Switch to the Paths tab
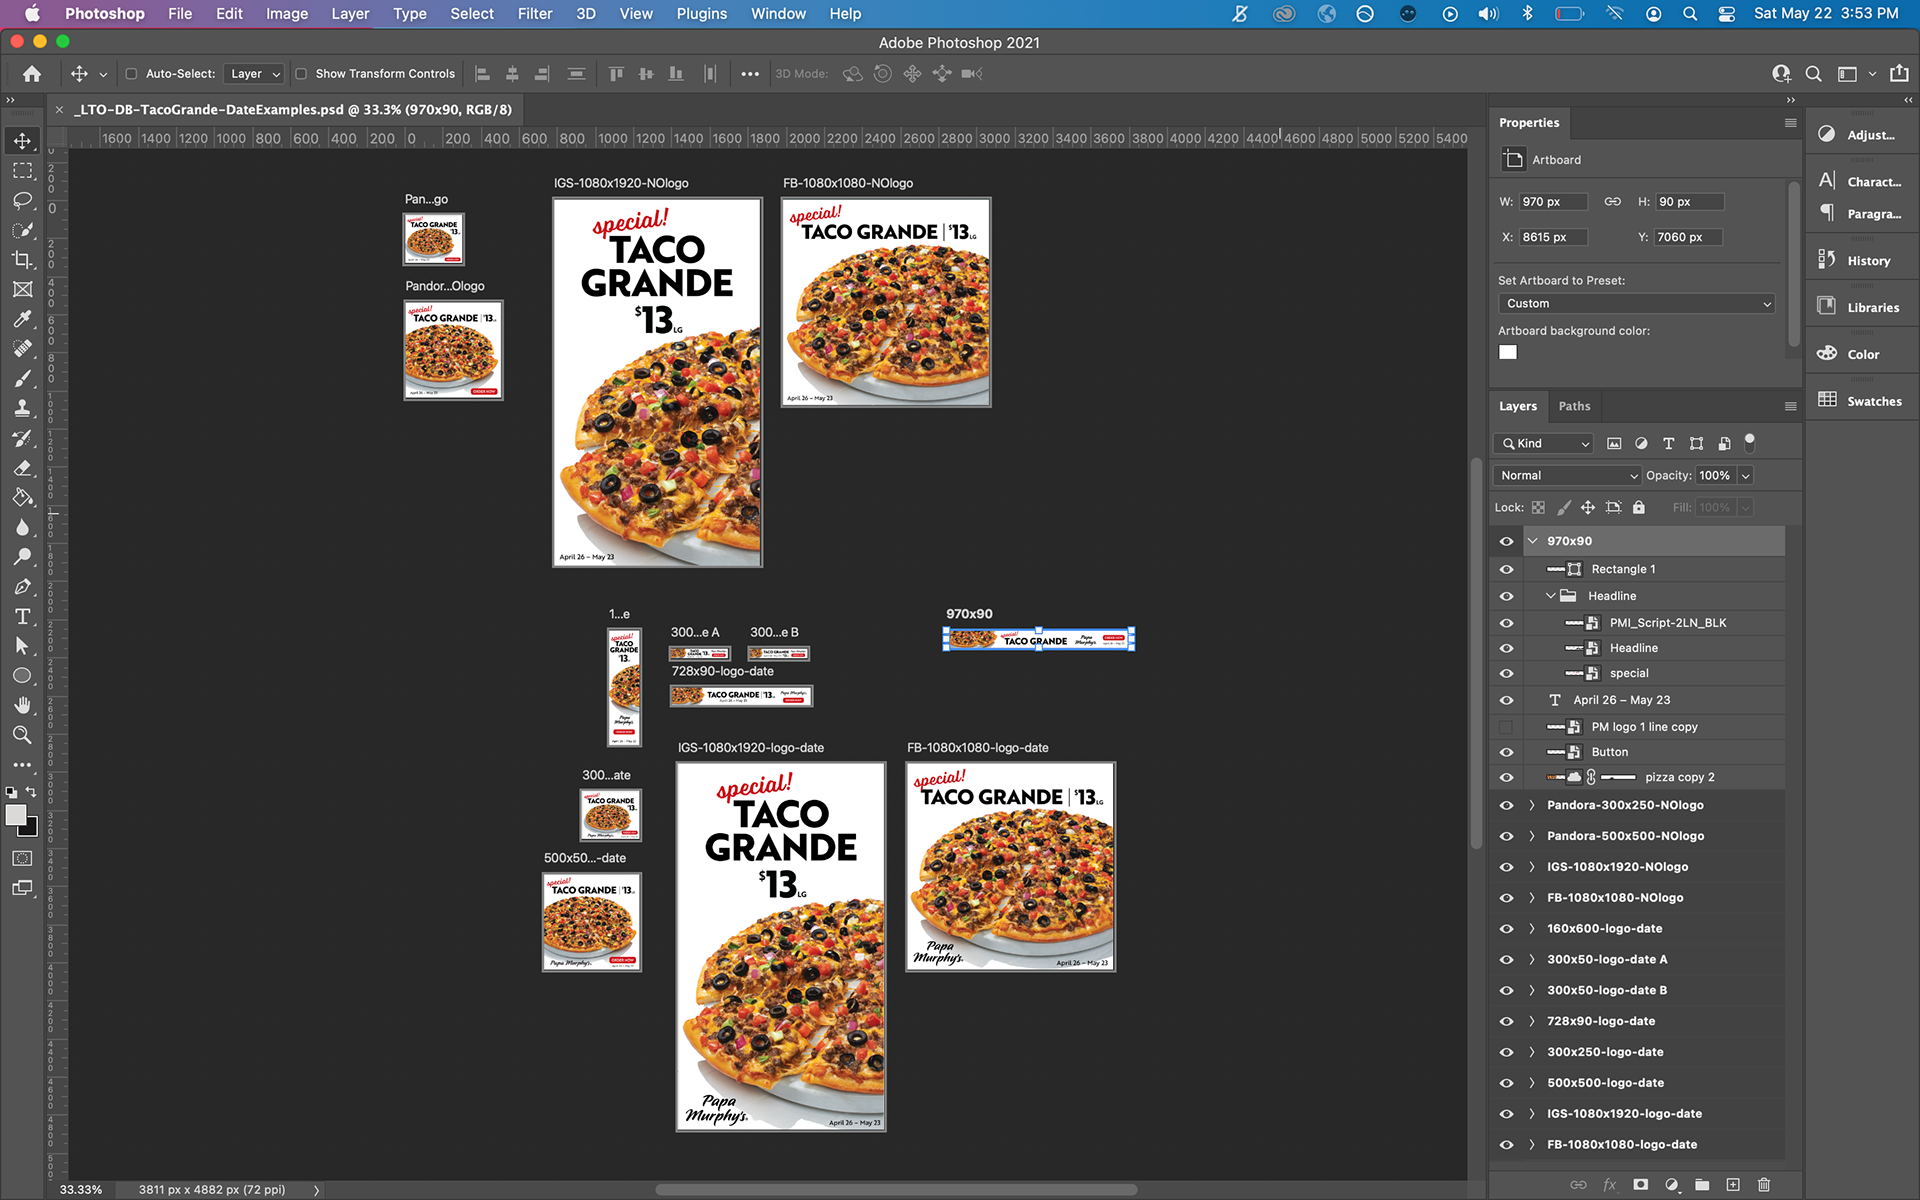1920x1200 pixels. 1574,406
